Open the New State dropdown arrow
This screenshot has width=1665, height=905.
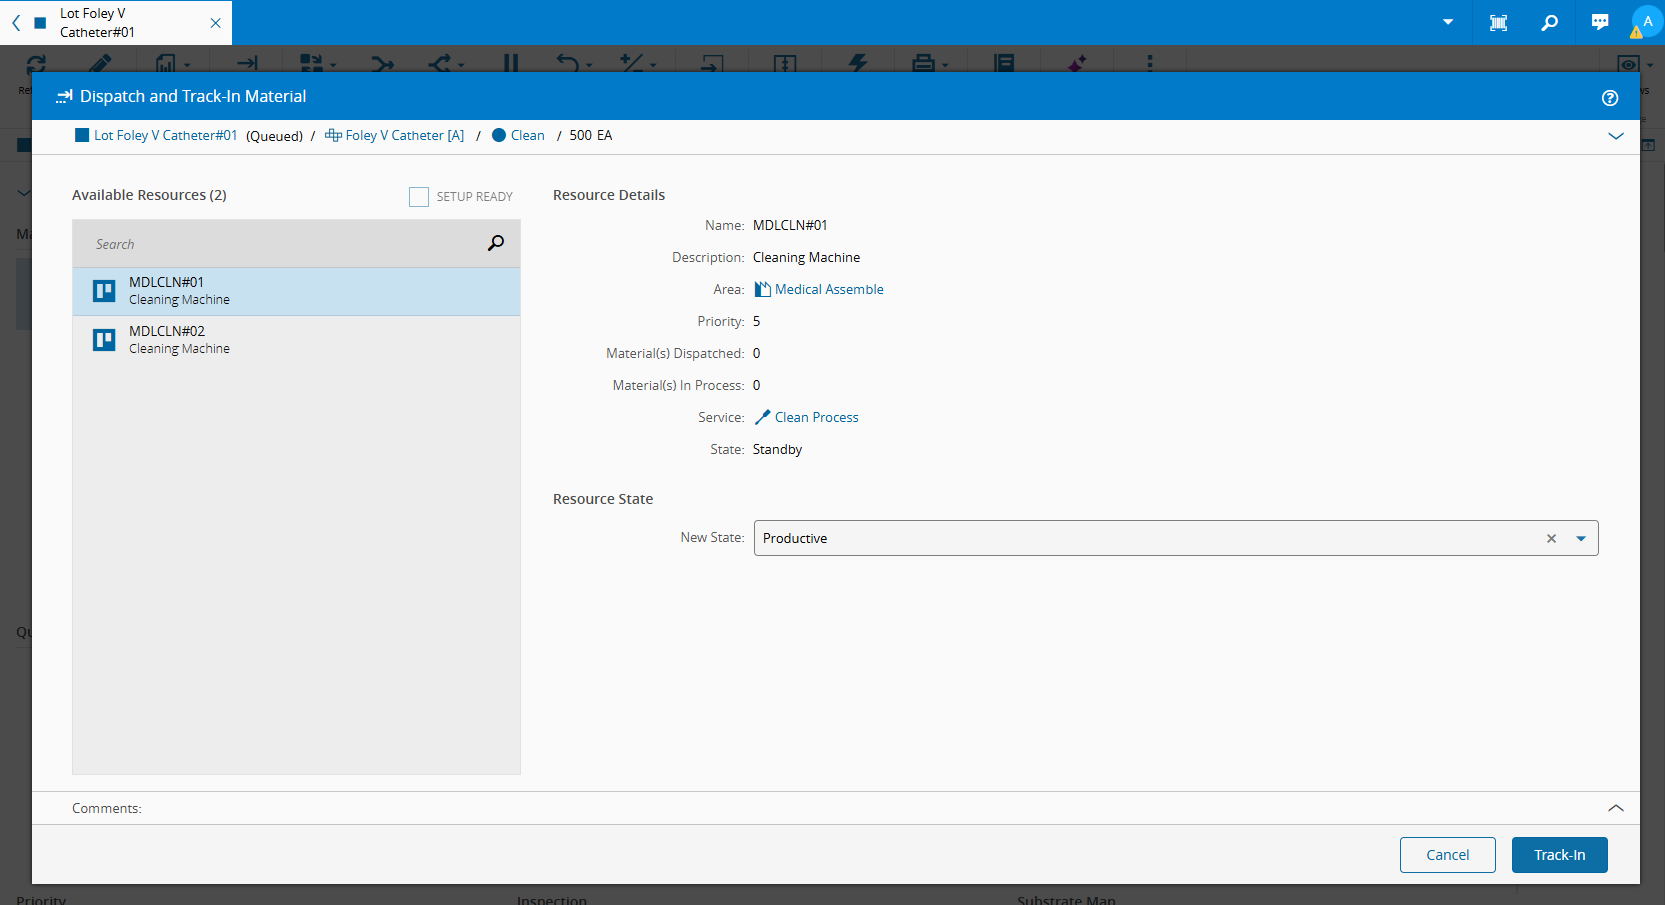[1581, 538]
